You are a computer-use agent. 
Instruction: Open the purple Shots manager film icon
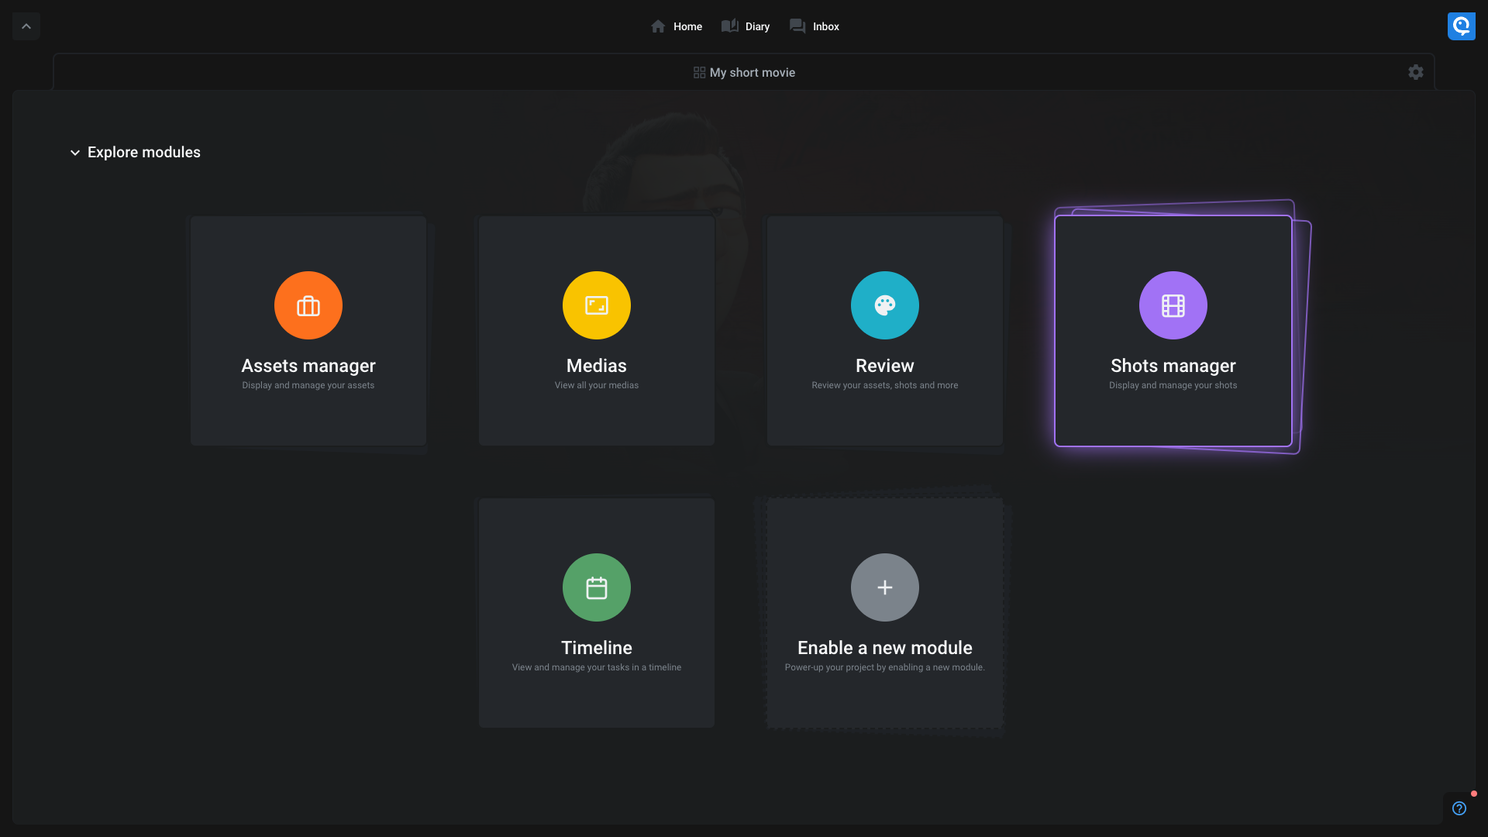(1172, 305)
